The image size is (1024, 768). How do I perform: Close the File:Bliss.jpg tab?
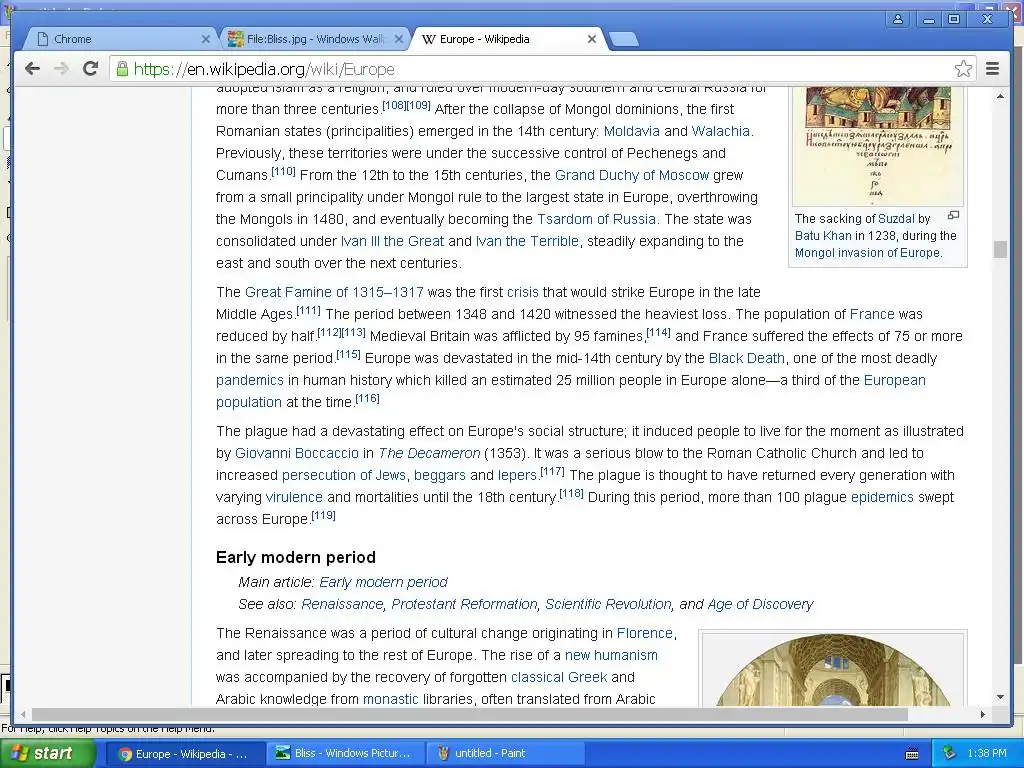point(398,39)
